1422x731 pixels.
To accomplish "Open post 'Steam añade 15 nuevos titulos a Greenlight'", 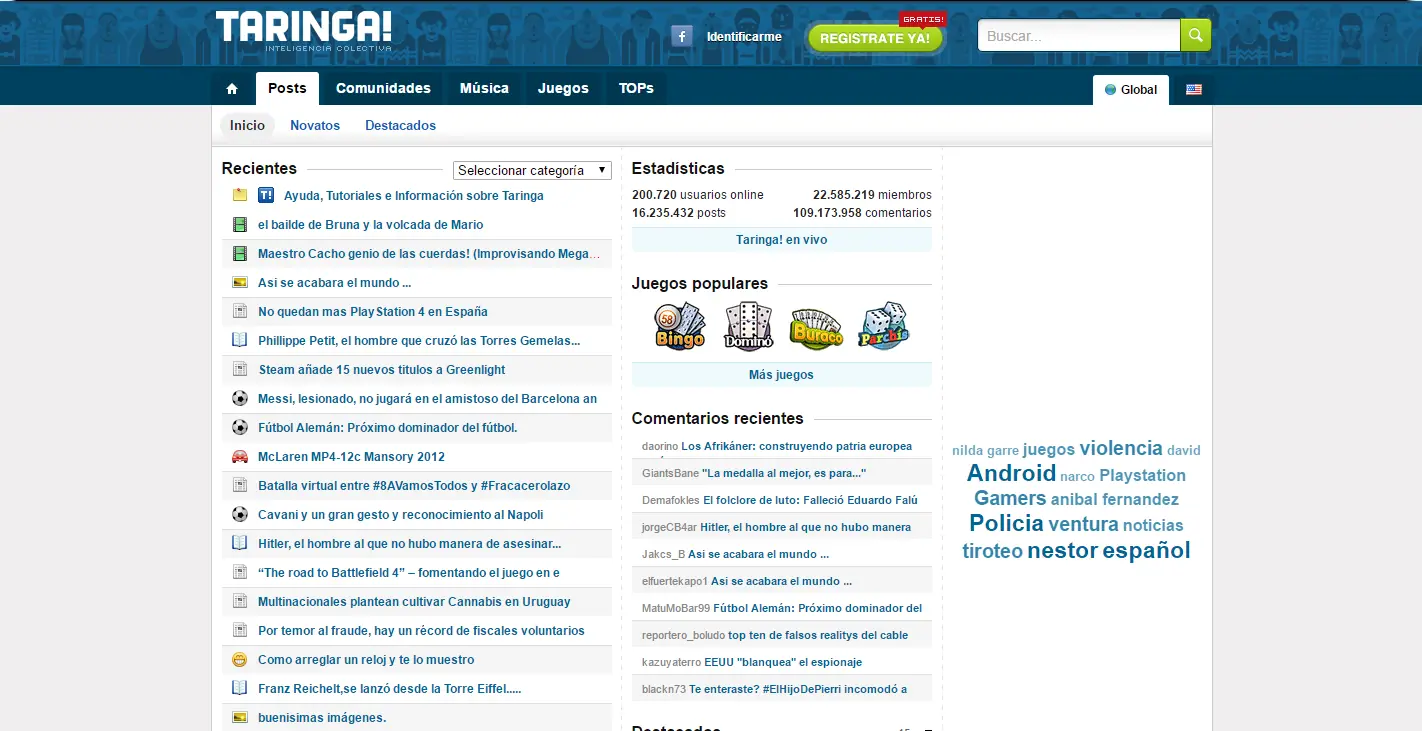I will 382,370.
